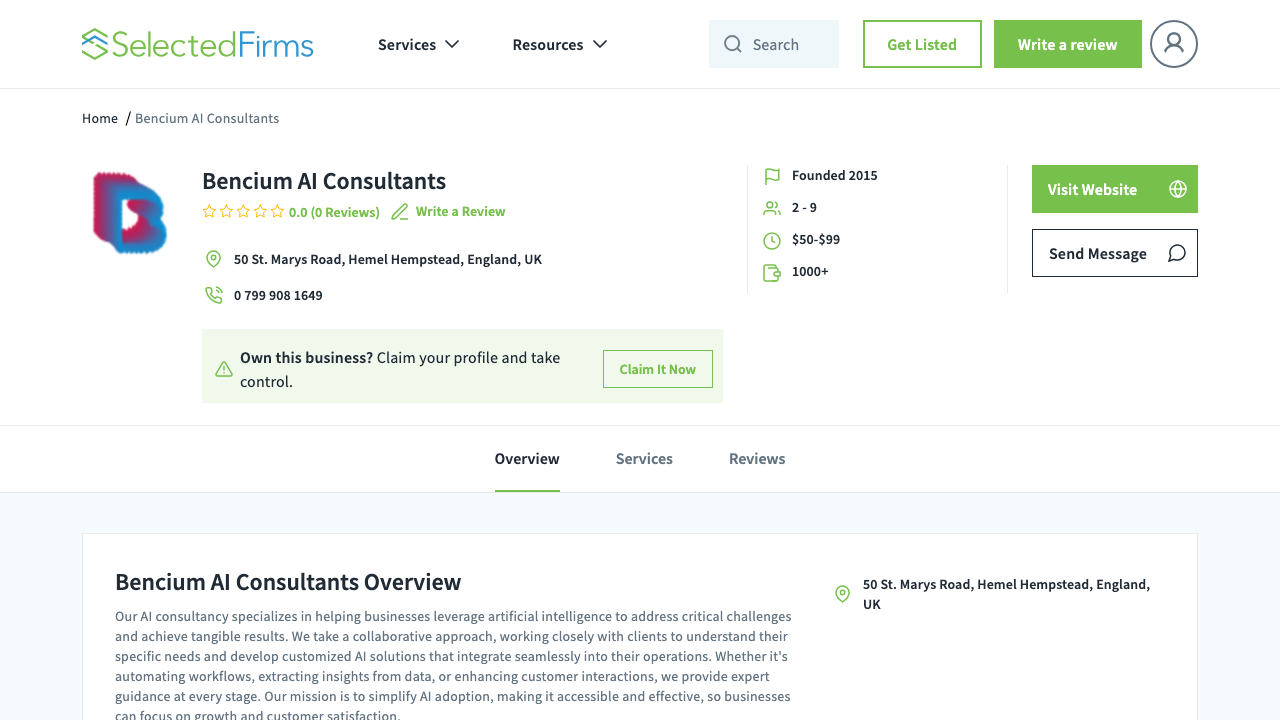
Task: Click the Claim It Now button
Action: click(657, 369)
